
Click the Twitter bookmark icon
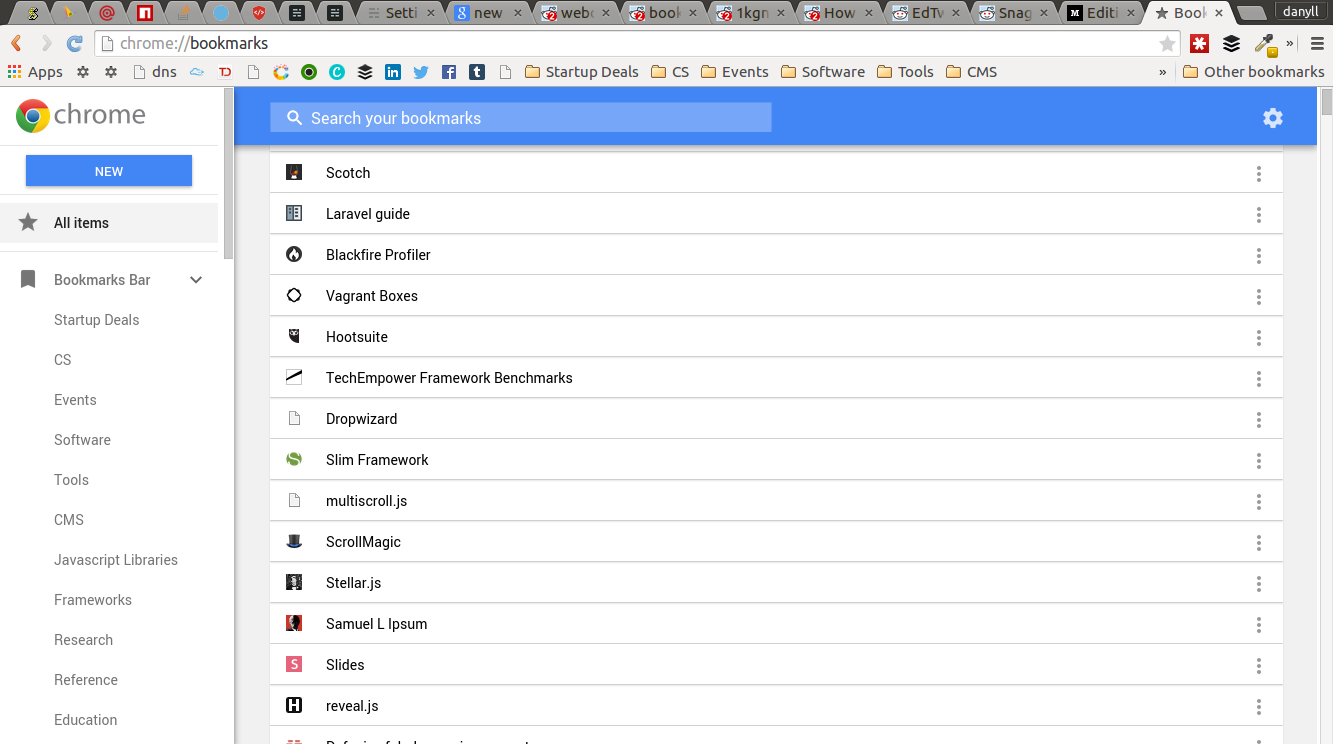tap(421, 72)
